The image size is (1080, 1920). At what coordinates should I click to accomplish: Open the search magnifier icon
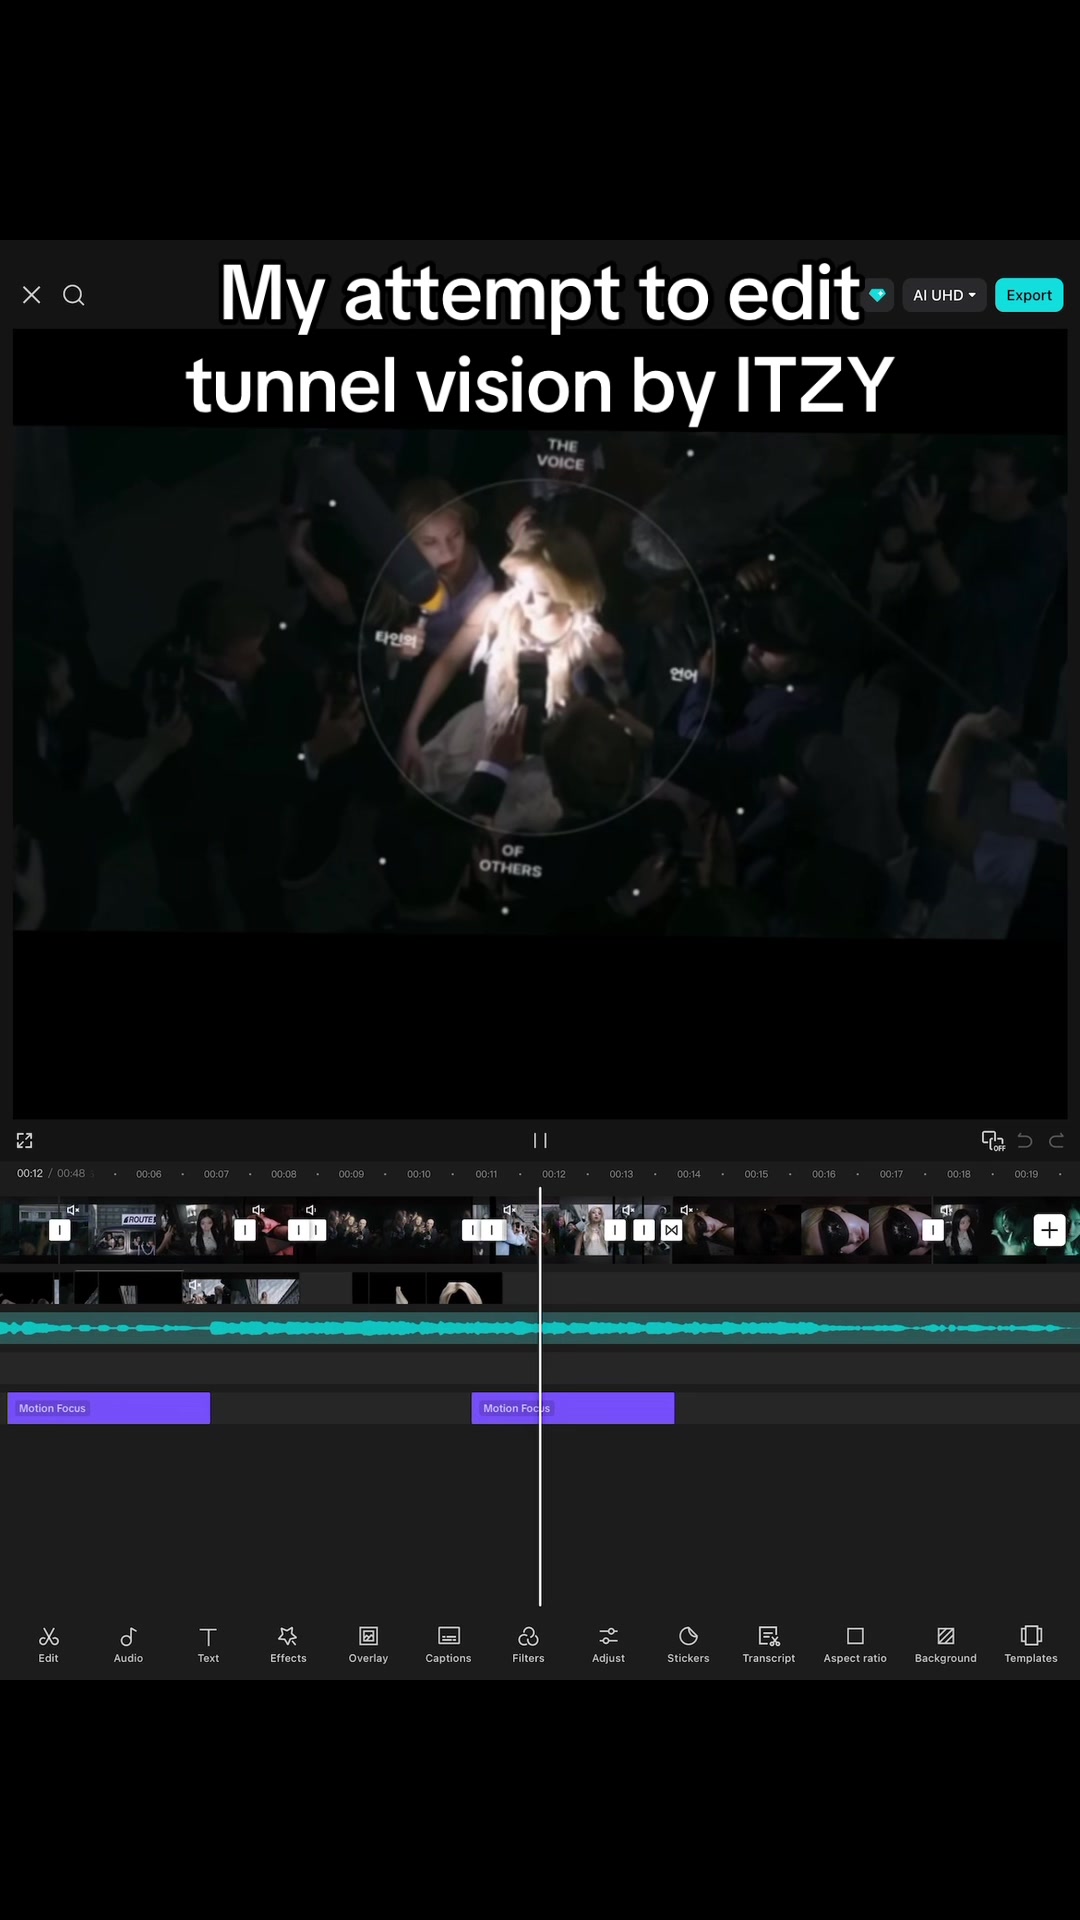(x=74, y=295)
